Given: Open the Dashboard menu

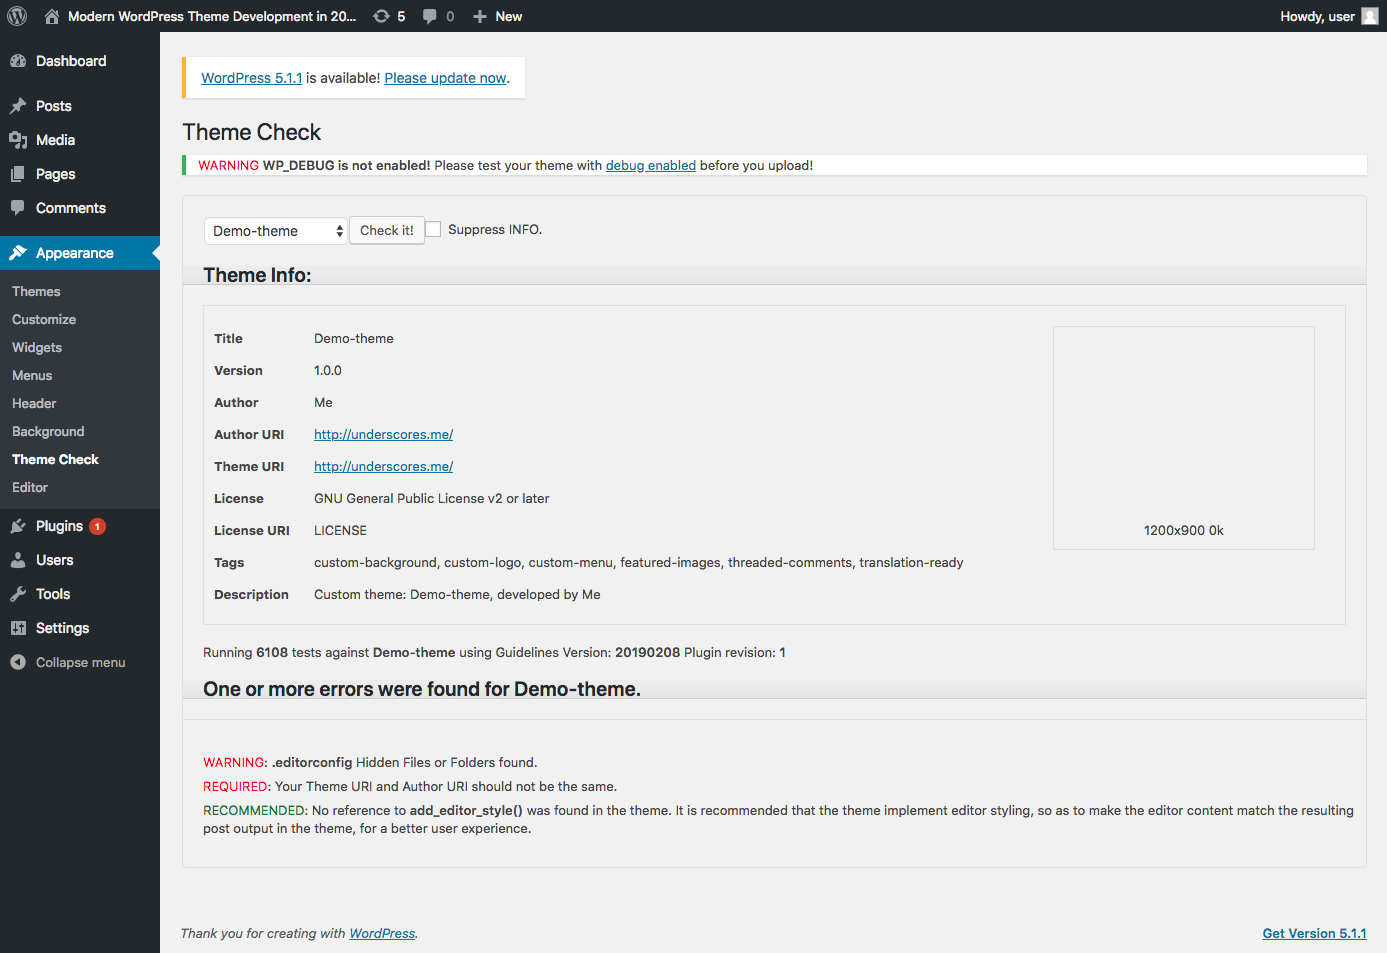Looking at the screenshot, I should [80, 61].
